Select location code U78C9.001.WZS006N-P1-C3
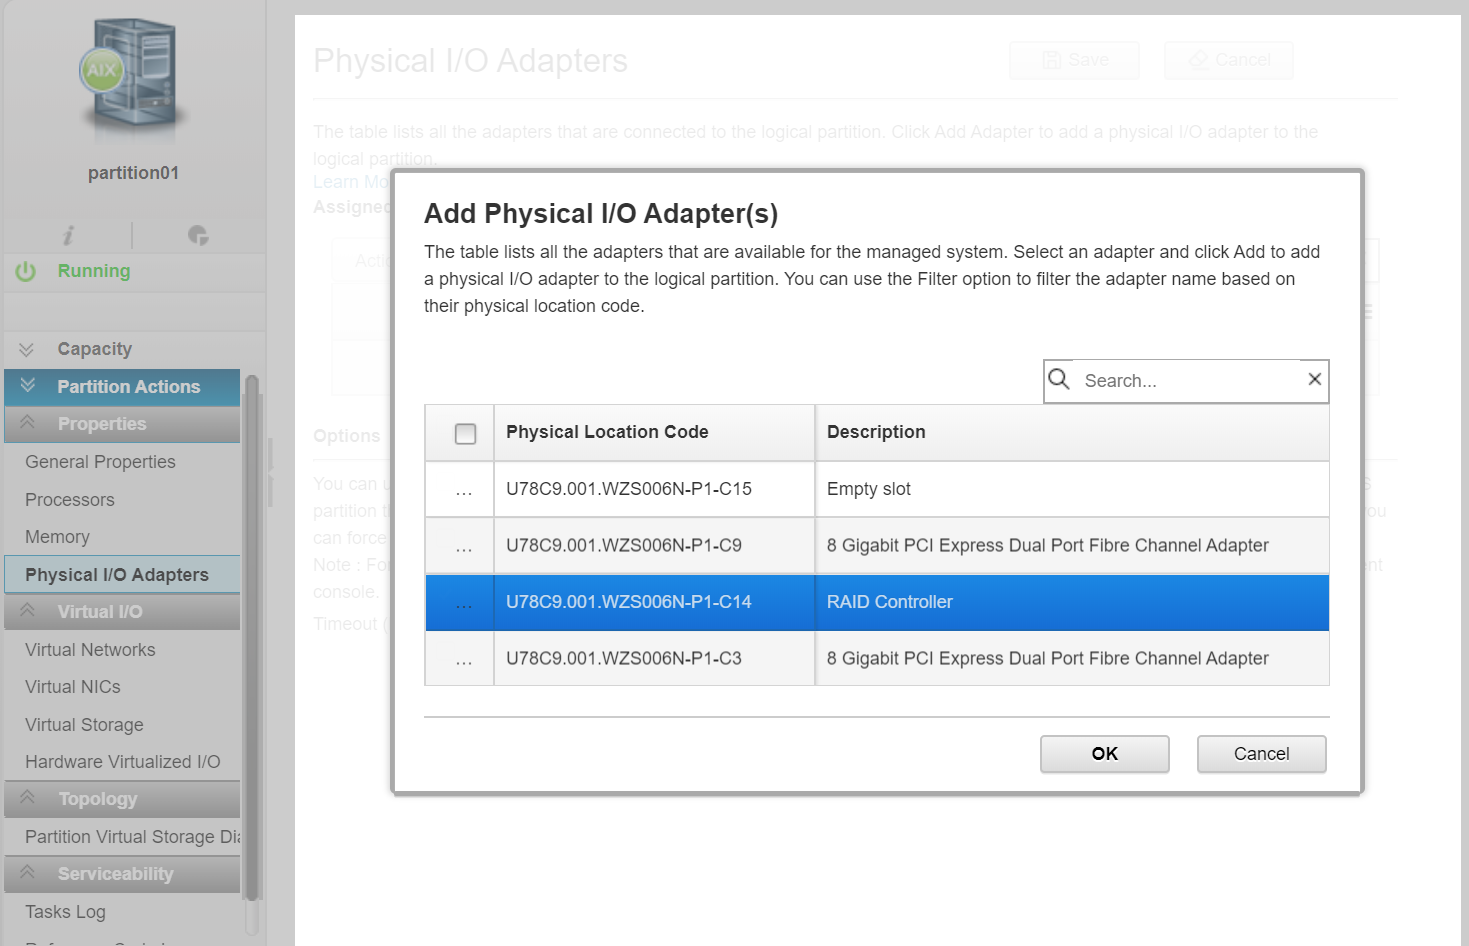Image resolution: width=1469 pixels, height=946 pixels. pos(624,659)
